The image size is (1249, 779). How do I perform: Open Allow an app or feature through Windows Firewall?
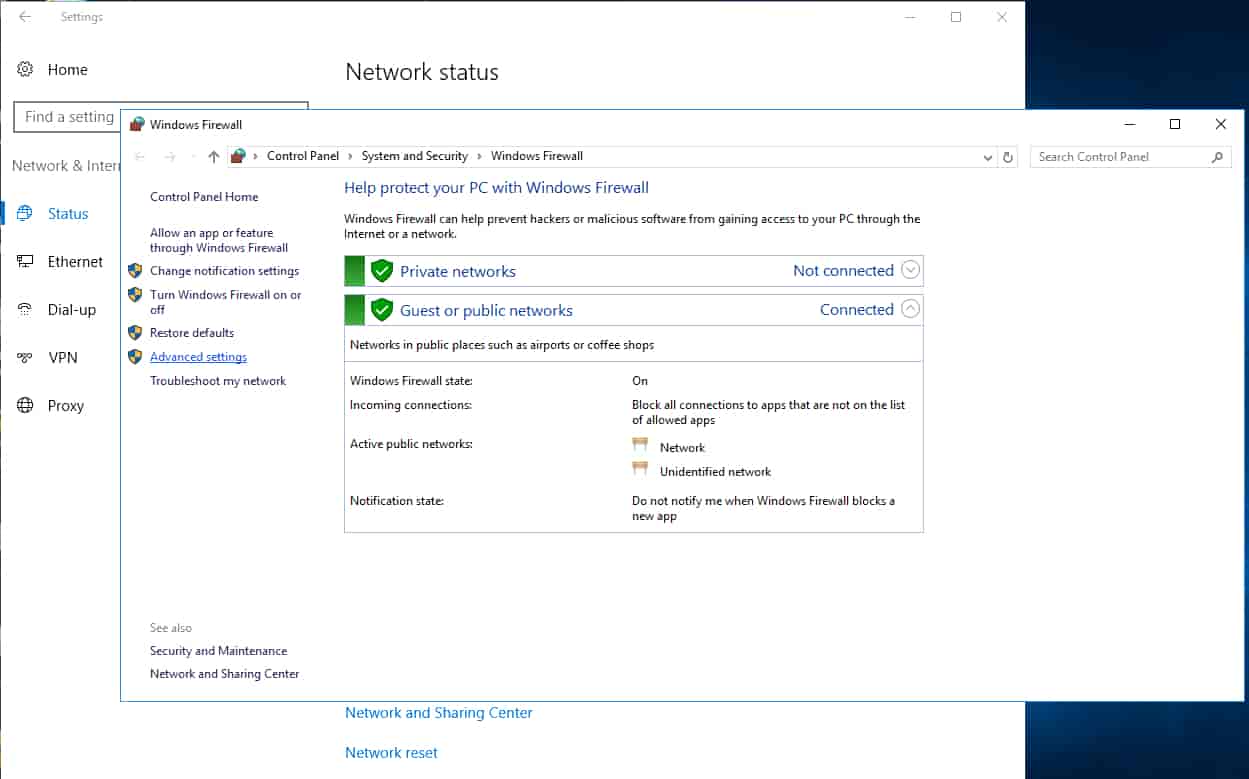point(219,240)
